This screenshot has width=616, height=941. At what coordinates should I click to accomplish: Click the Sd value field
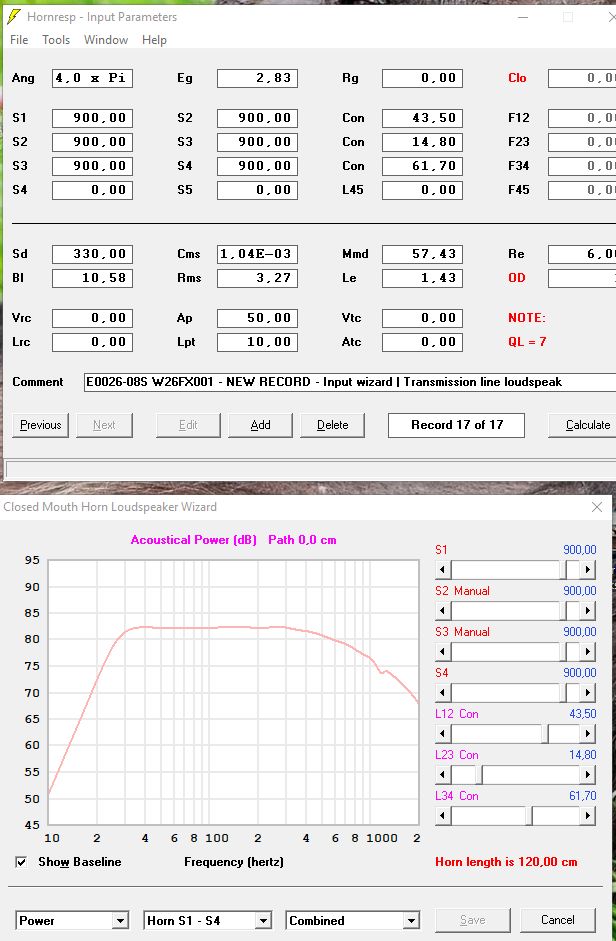[92, 254]
